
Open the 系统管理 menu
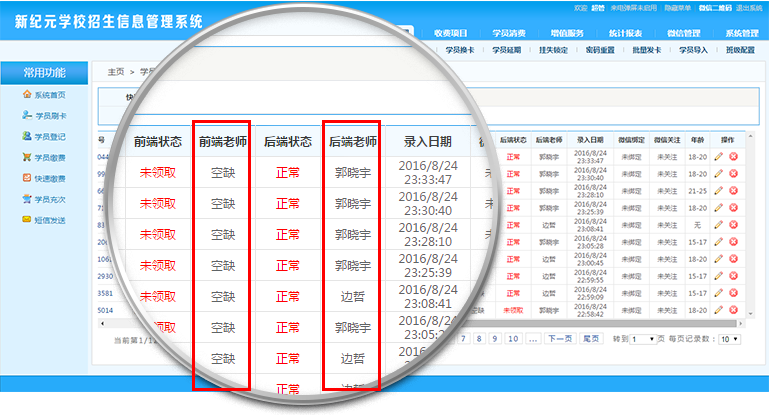(742, 33)
